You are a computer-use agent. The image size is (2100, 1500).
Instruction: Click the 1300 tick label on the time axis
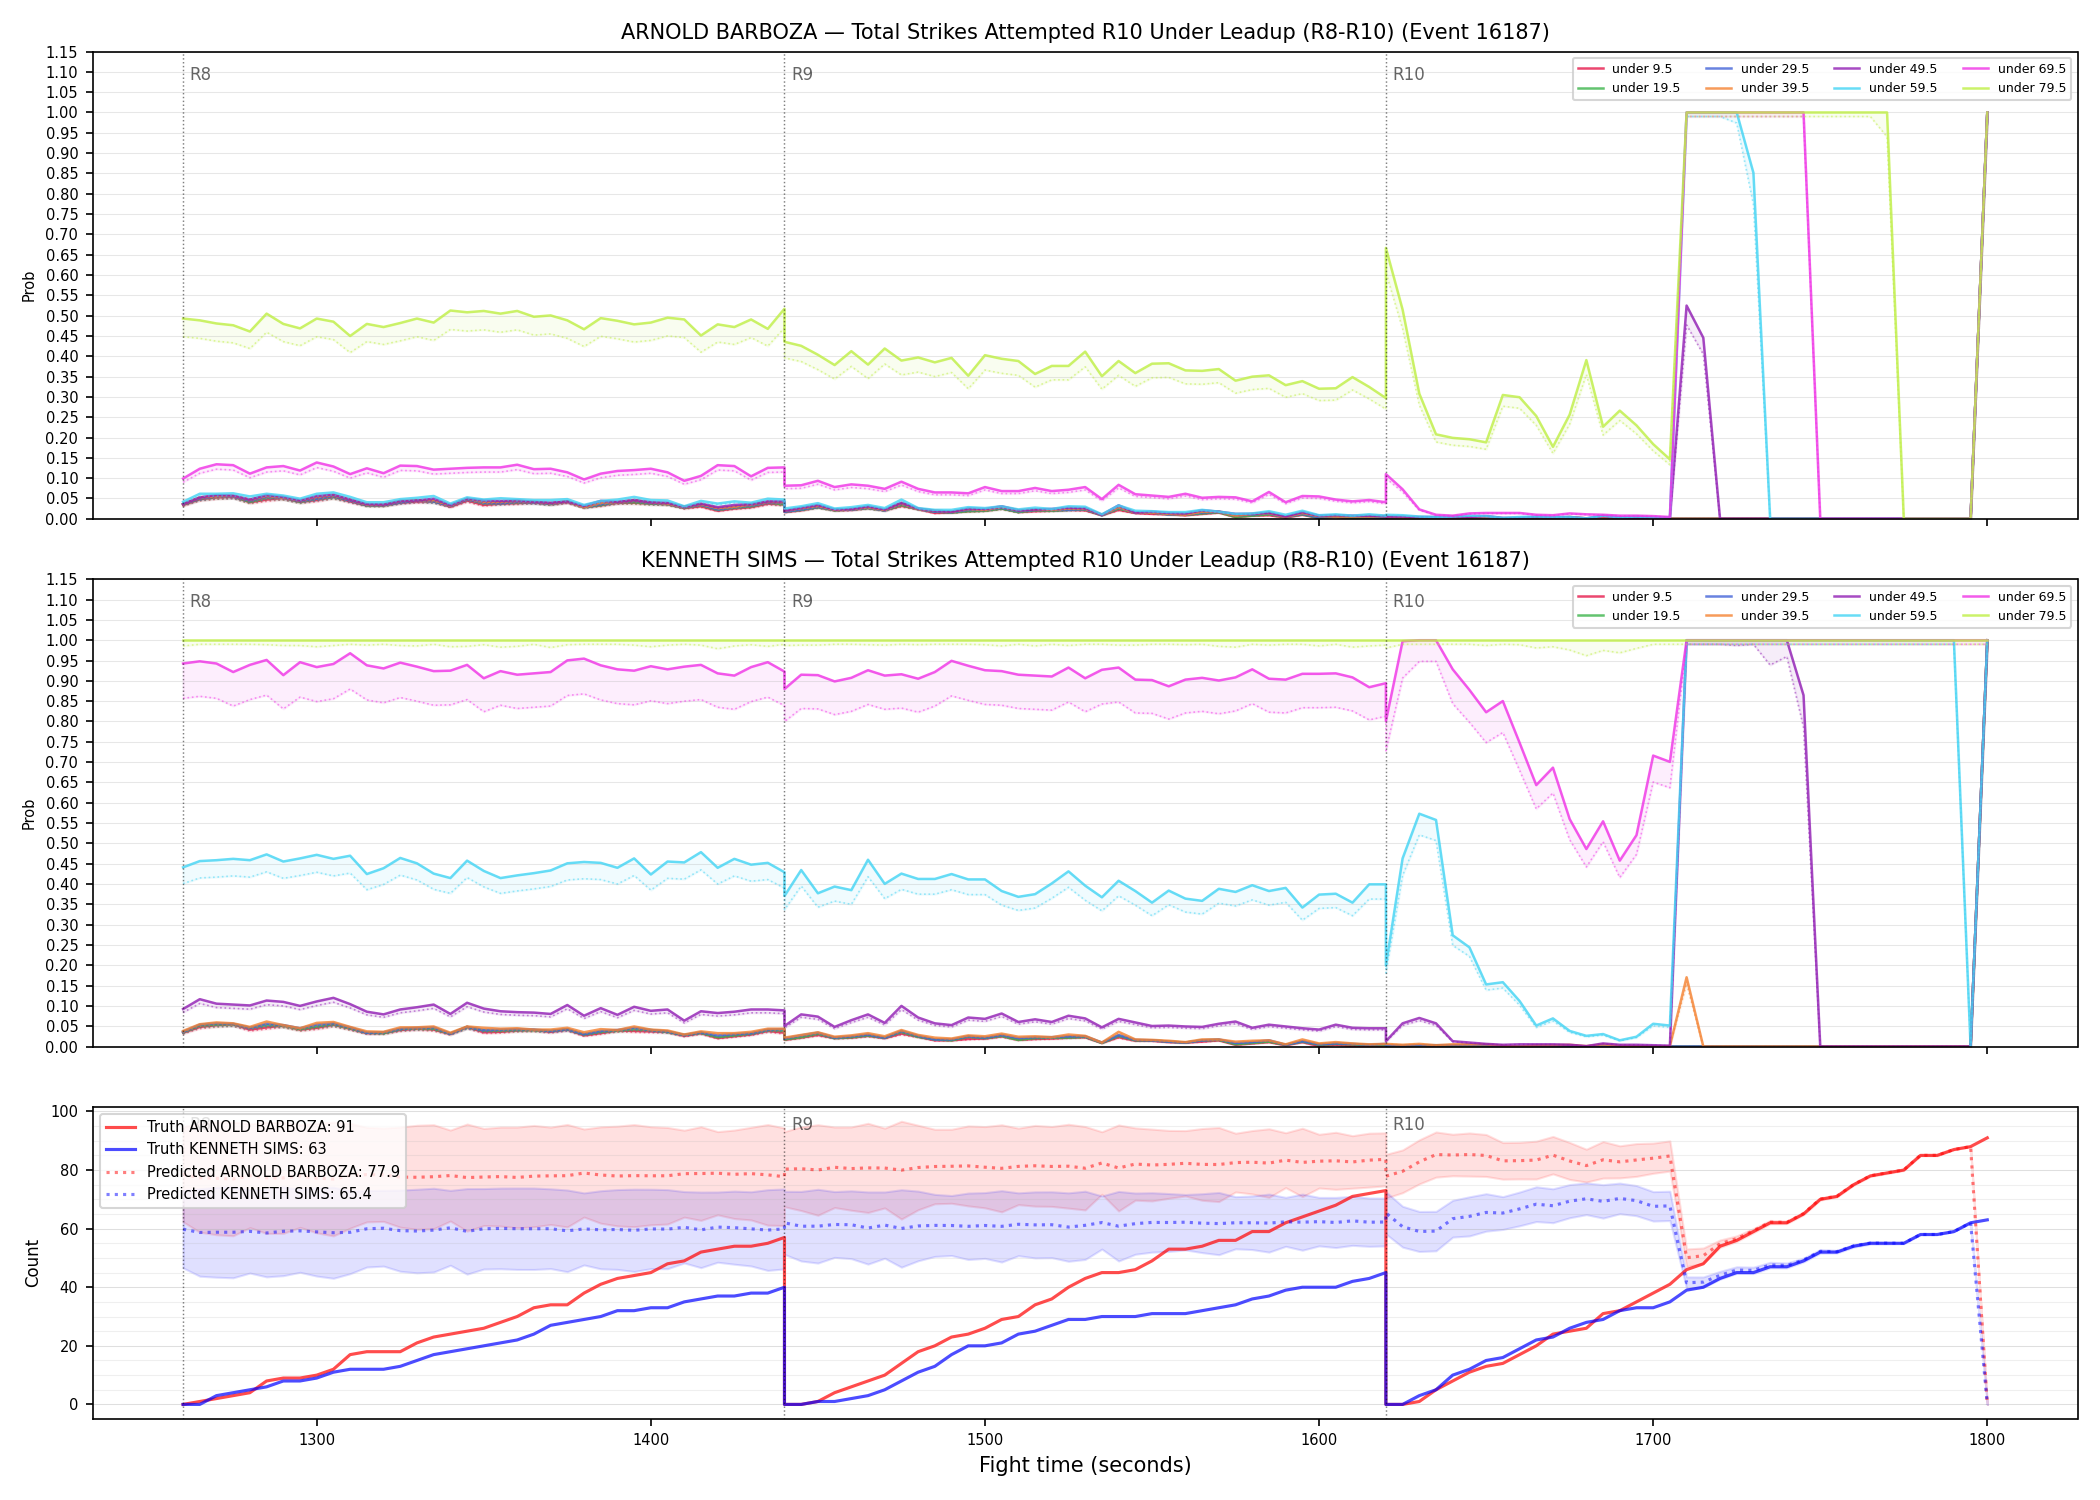[x=317, y=1440]
